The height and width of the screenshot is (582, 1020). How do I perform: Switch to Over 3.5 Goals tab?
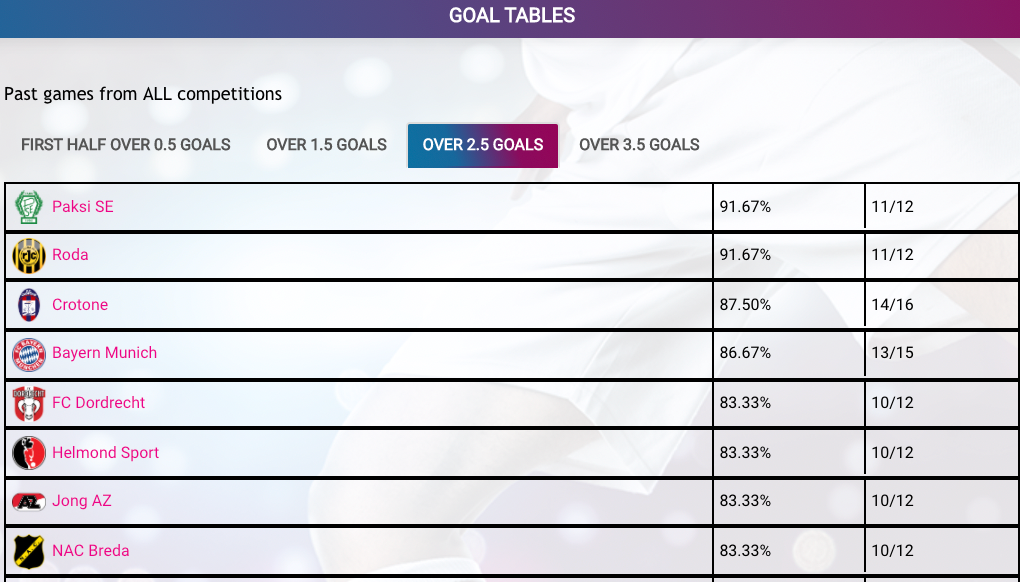(639, 144)
